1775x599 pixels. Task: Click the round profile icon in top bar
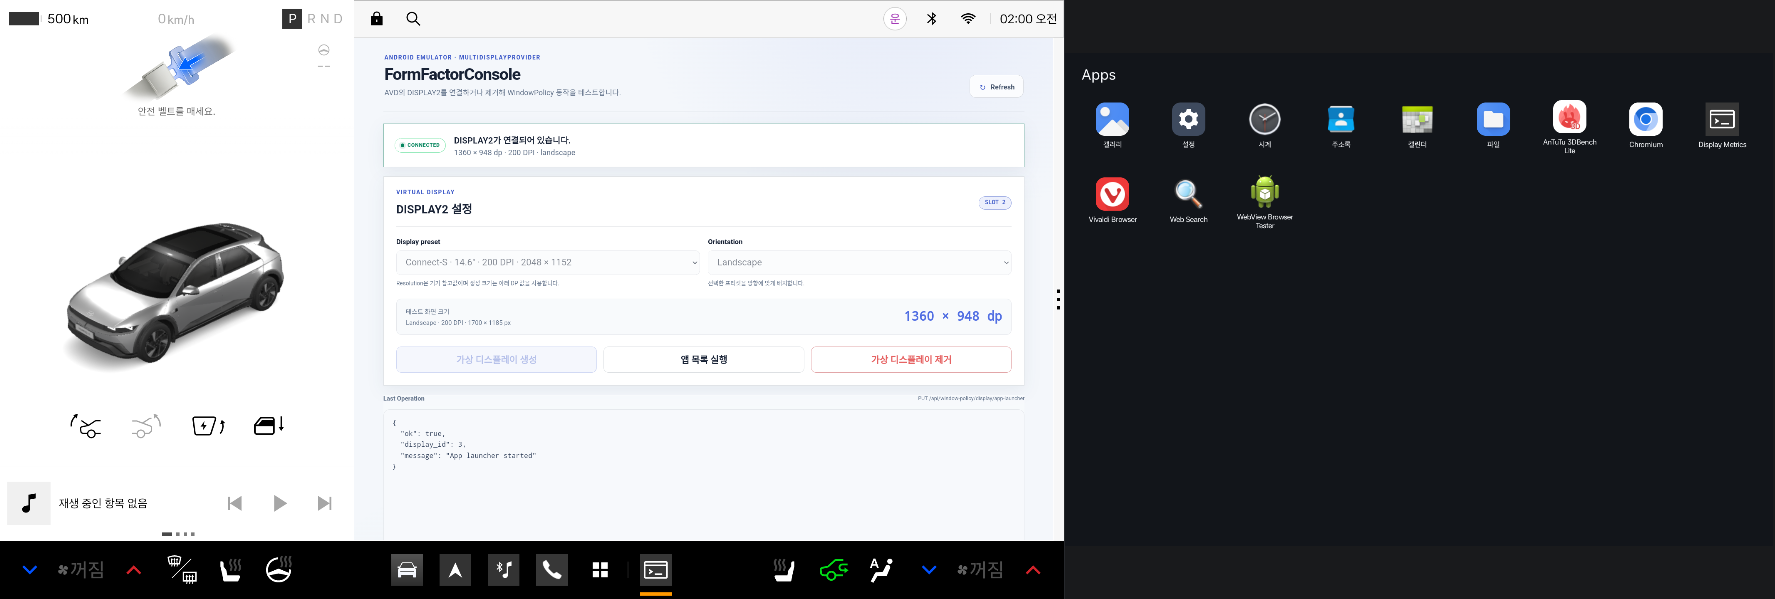(895, 18)
